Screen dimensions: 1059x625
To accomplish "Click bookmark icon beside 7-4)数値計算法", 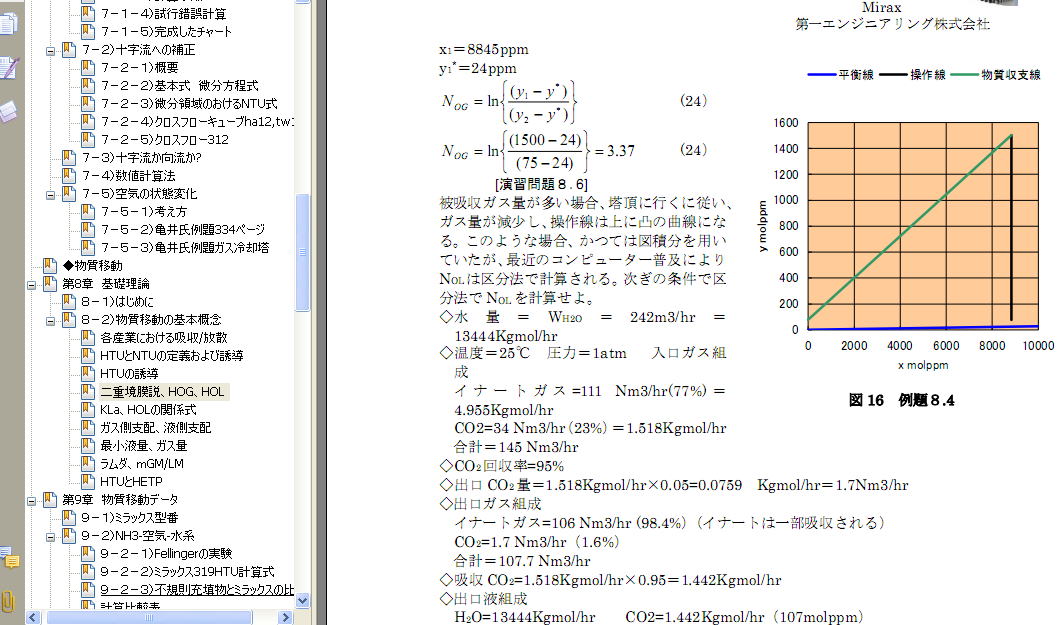I will pyautogui.click(x=69, y=175).
